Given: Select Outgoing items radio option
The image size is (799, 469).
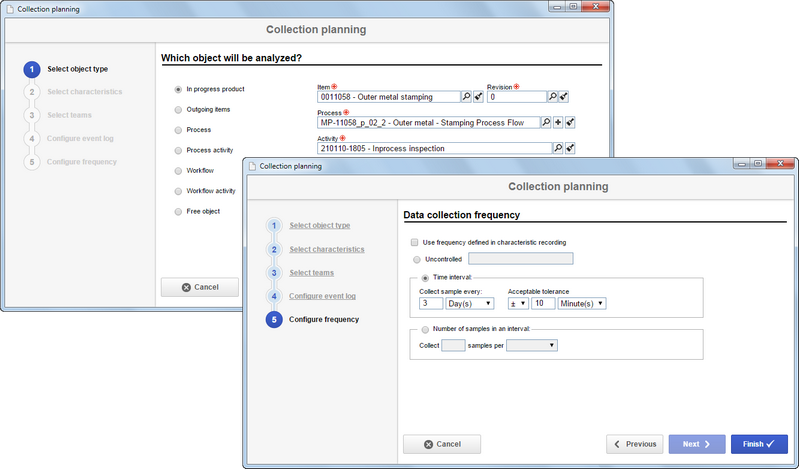Looking at the screenshot, I should pos(178,110).
